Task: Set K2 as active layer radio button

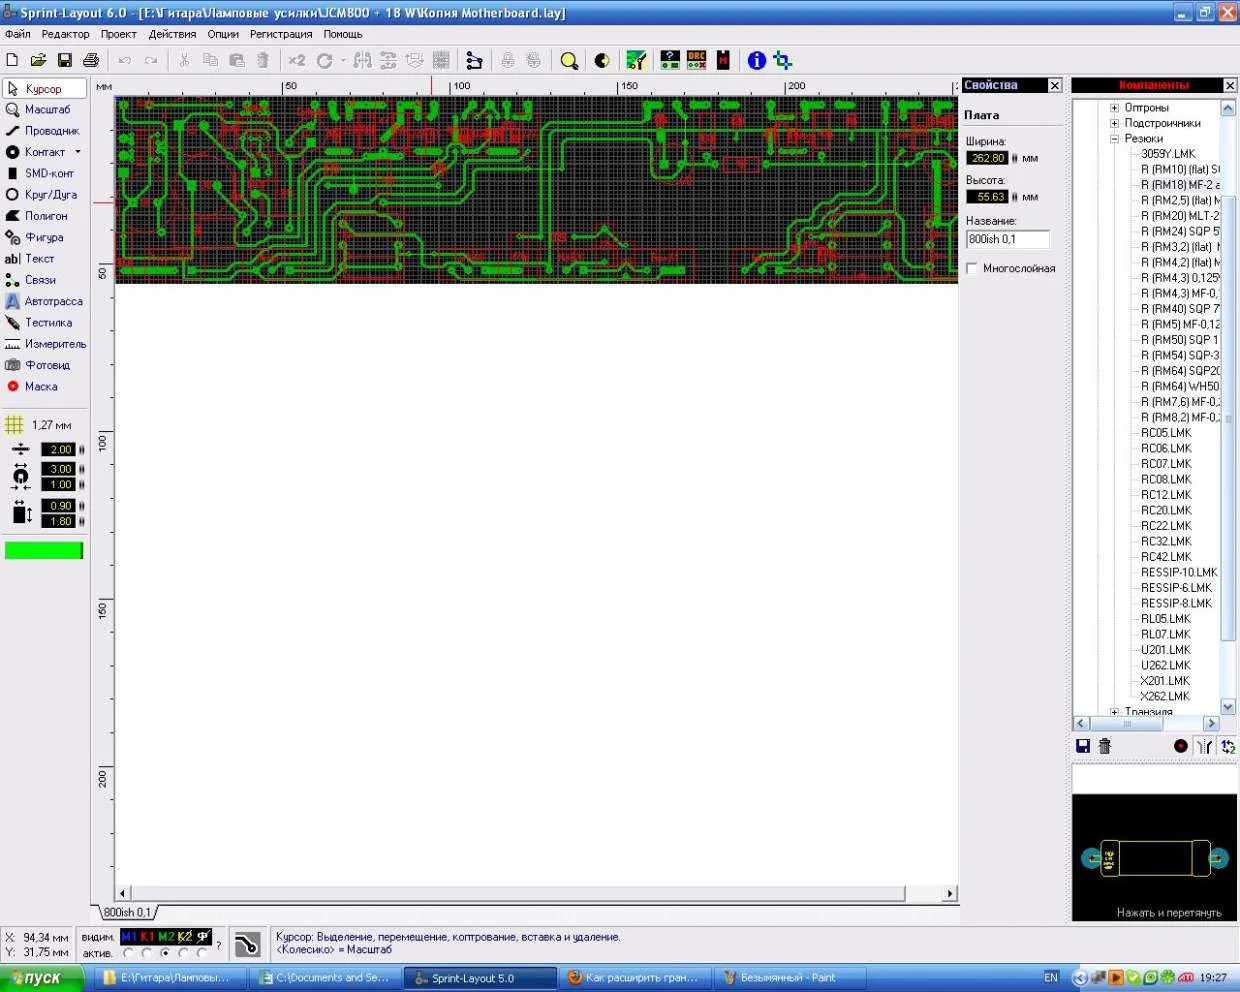Action: [x=184, y=954]
